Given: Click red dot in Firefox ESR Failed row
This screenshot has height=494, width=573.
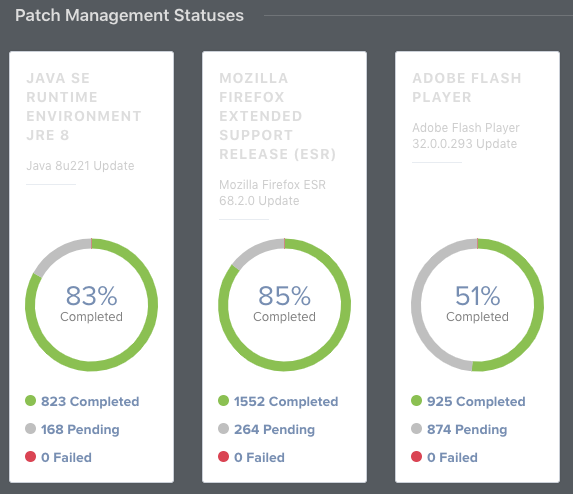Looking at the screenshot, I should (x=224, y=456).
